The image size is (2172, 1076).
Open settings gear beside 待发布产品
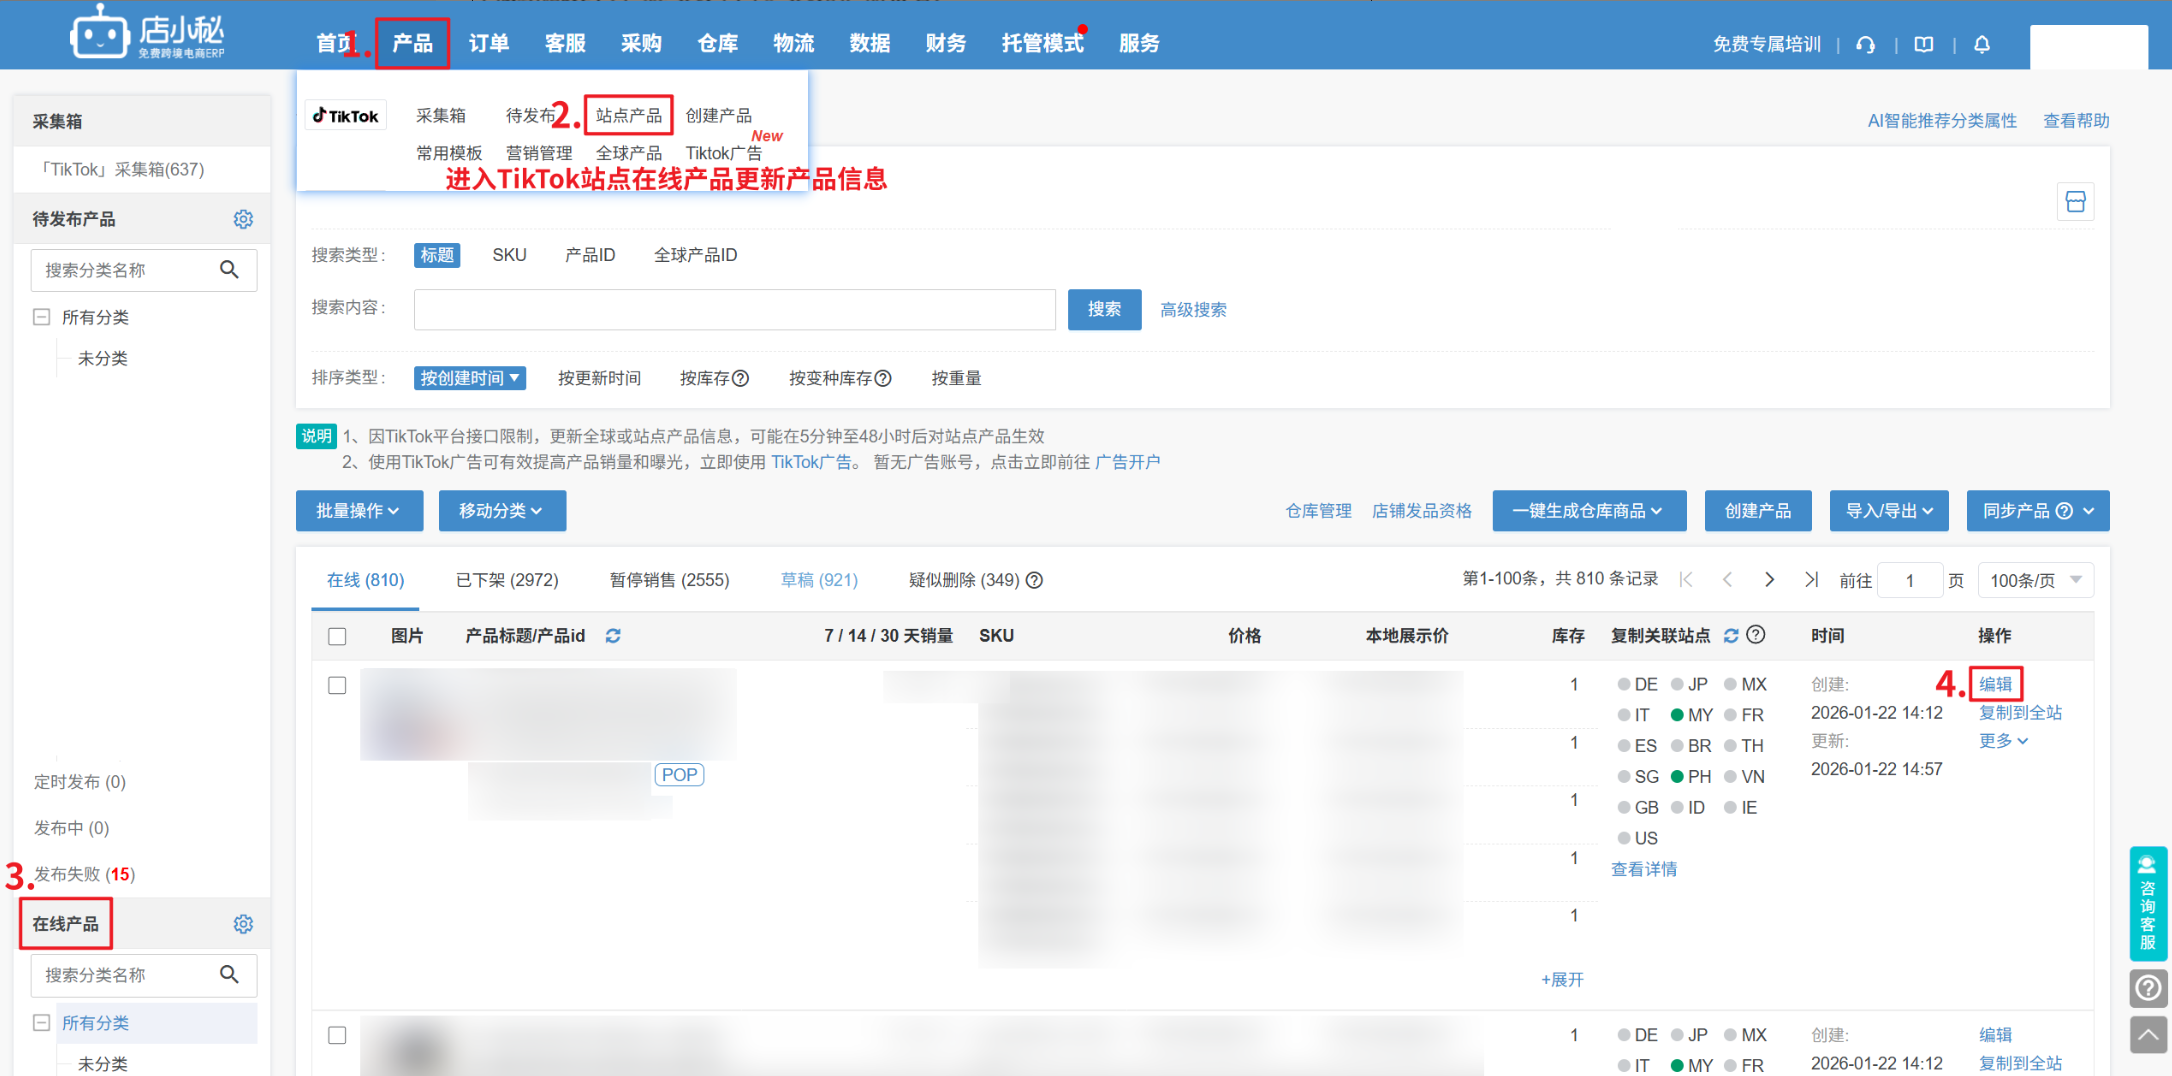point(243,219)
